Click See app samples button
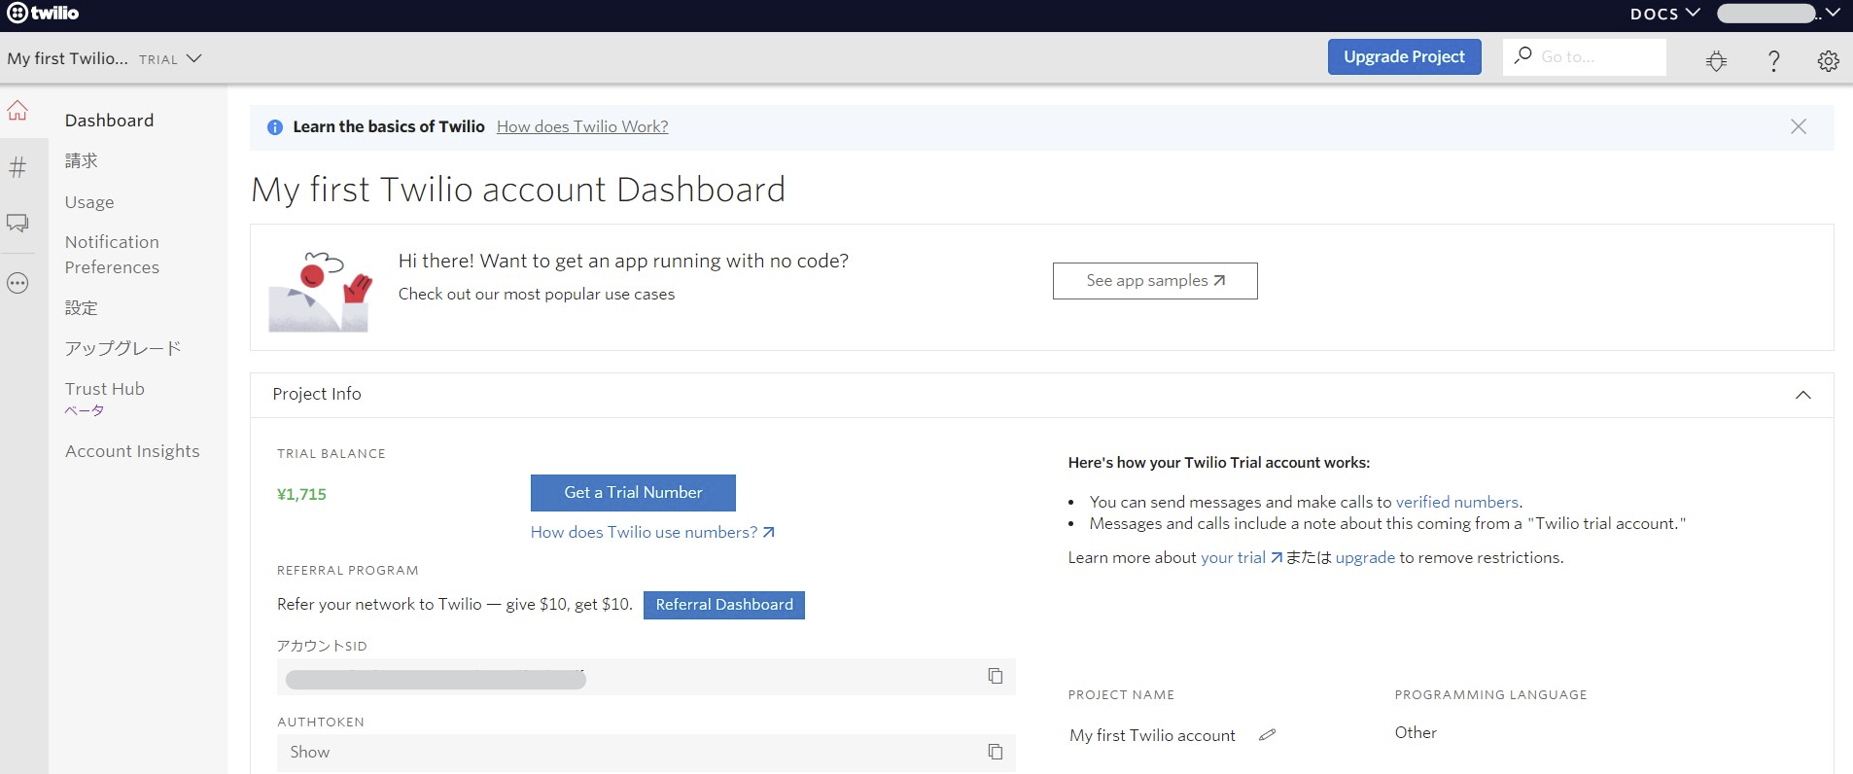This screenshot has height=774, width=1853. pyautogui.click(x=1155, y=281)
